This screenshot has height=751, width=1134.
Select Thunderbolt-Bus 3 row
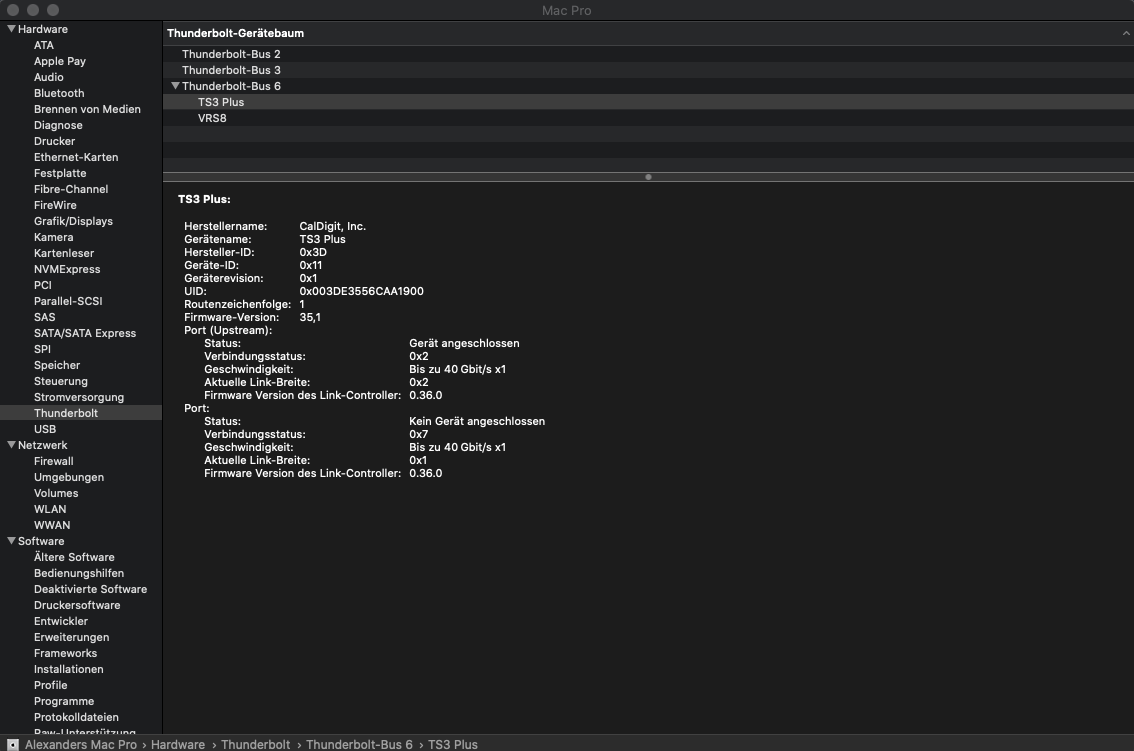648,70
